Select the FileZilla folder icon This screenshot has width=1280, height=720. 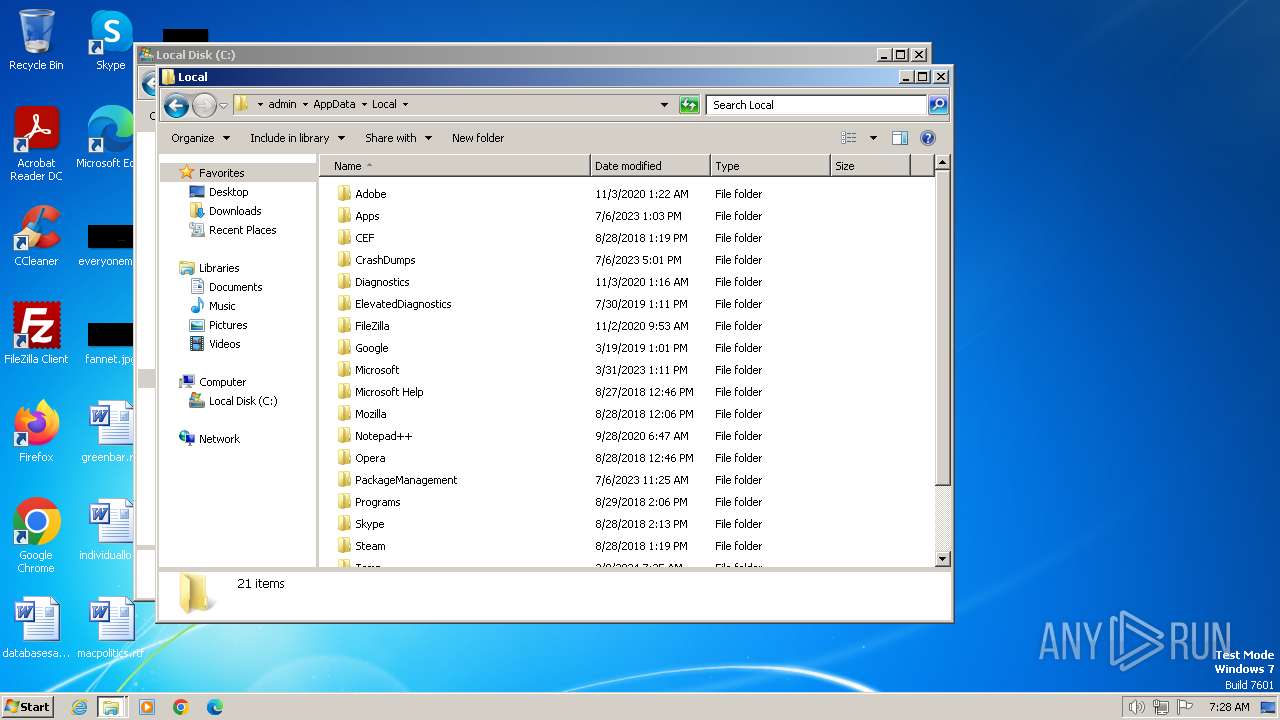(344, 326)
